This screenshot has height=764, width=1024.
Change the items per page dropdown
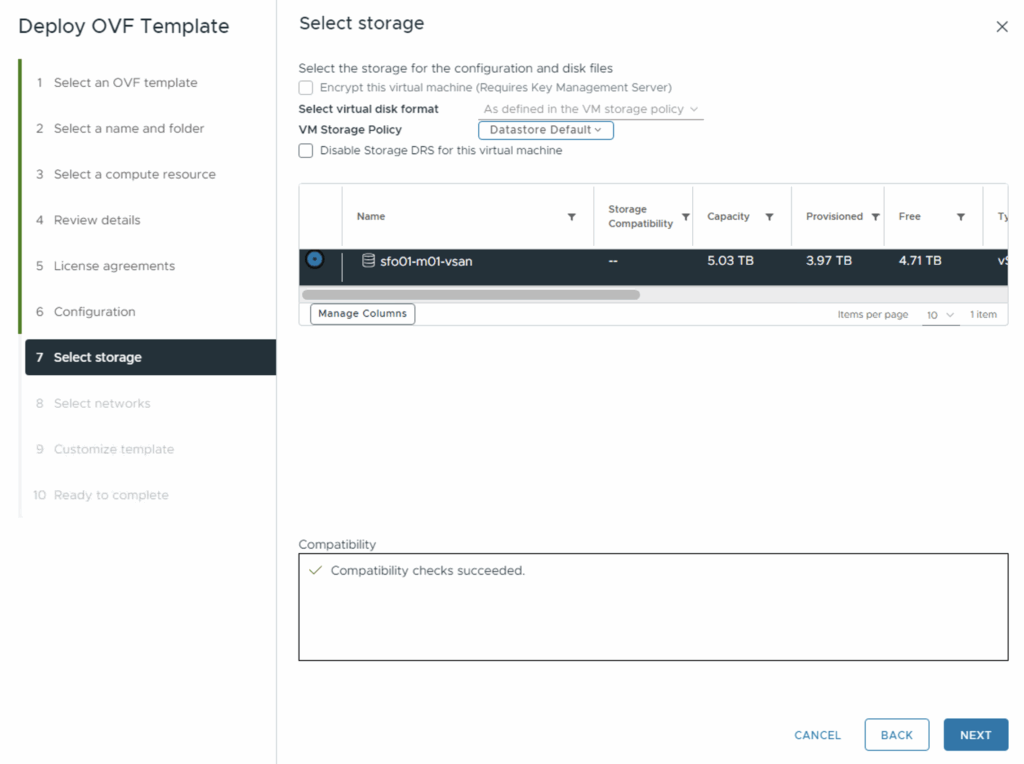(x=940, y=315)
